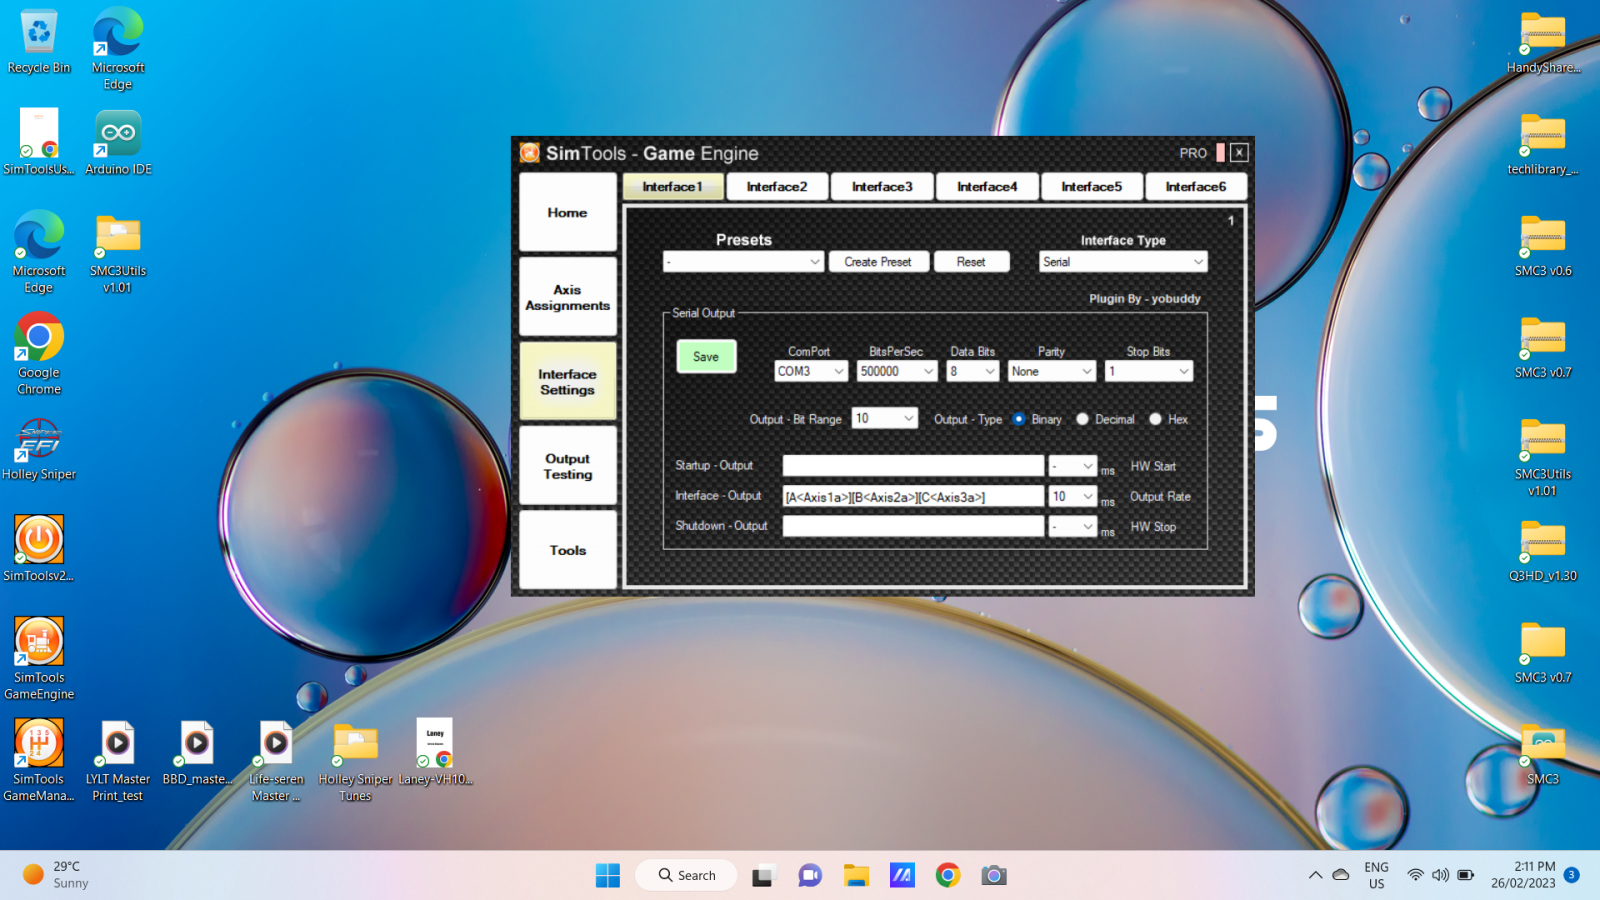Click the Create Preset button
The image size is (1600, 900).
point(878,261)
